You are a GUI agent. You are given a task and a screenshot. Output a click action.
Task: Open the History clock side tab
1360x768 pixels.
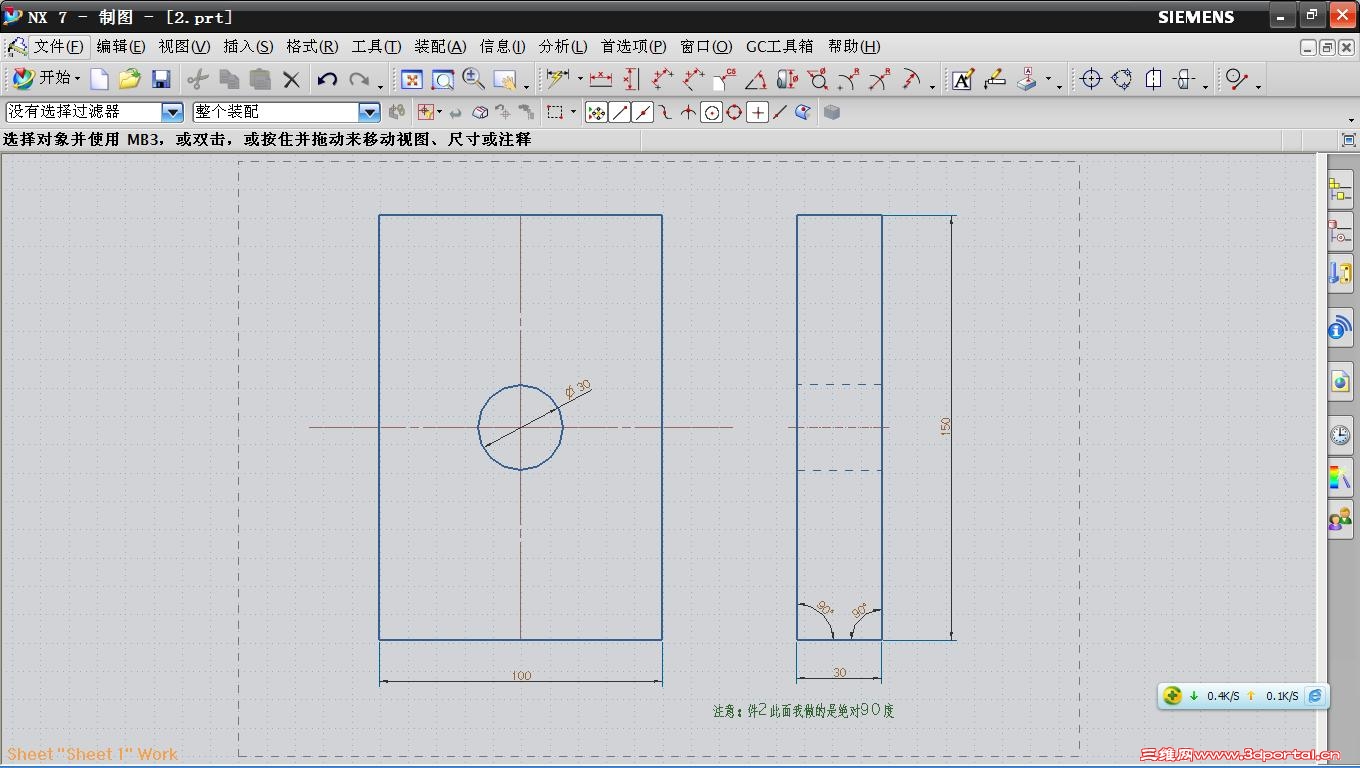point(1340,435)
